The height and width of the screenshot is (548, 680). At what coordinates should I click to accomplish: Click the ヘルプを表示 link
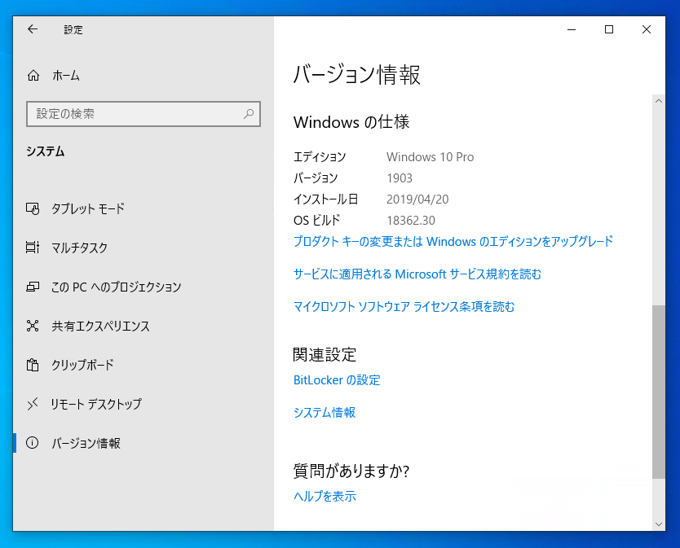click(x=324, y=496)
